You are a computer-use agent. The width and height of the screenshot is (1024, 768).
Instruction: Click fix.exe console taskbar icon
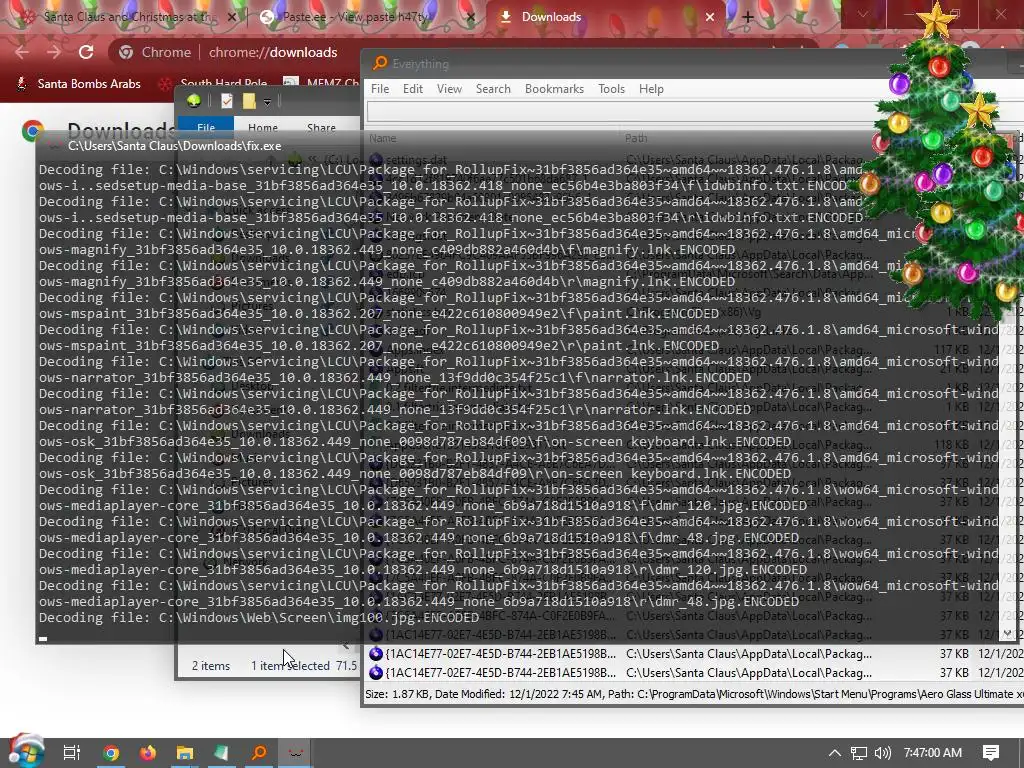pyautogui.click(x=296, y=753)
